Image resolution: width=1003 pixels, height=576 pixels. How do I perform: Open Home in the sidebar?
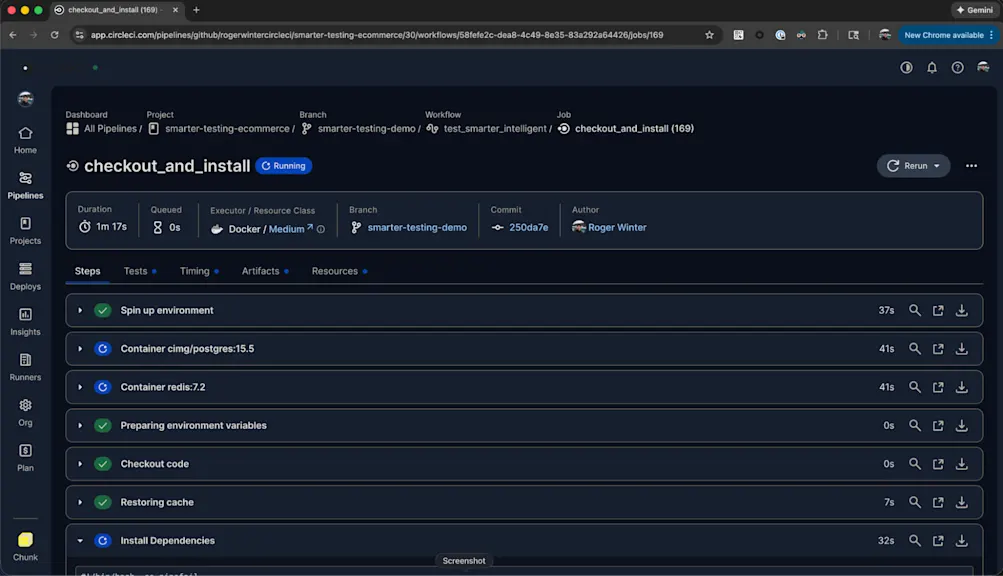[25, 140]
